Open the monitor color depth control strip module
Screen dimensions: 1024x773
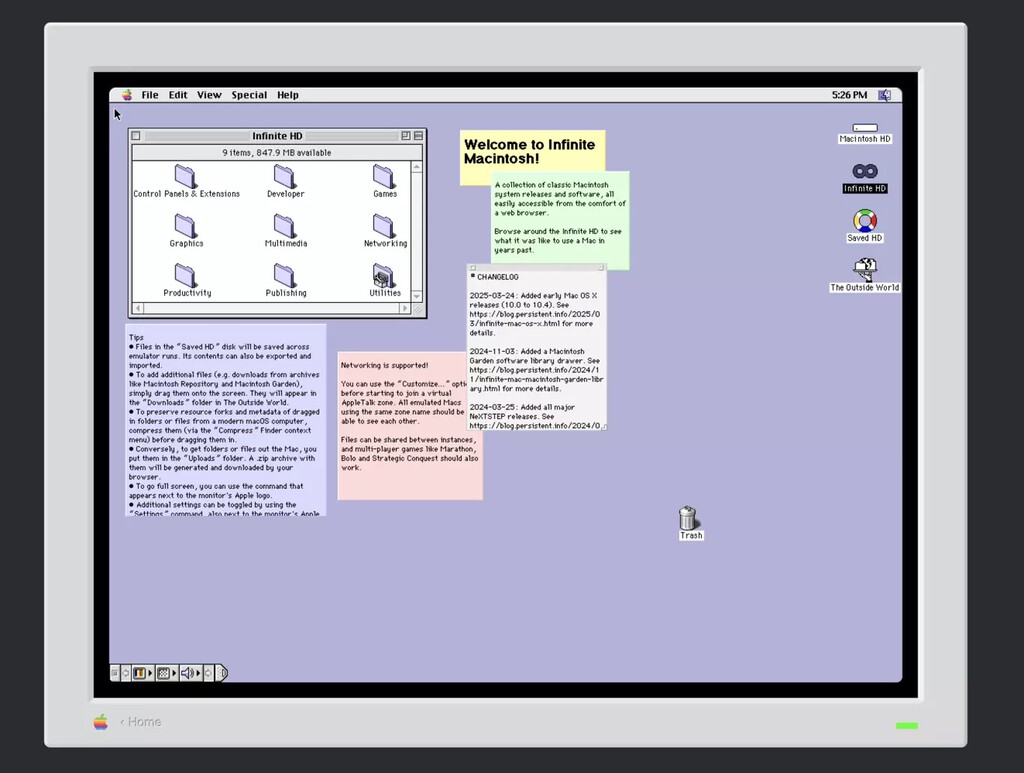tap(140, 673)
